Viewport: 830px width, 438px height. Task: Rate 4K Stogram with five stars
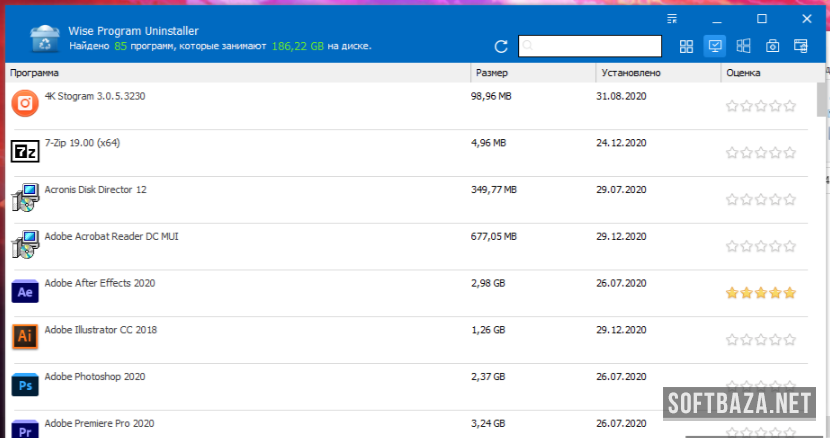(790, 106)
